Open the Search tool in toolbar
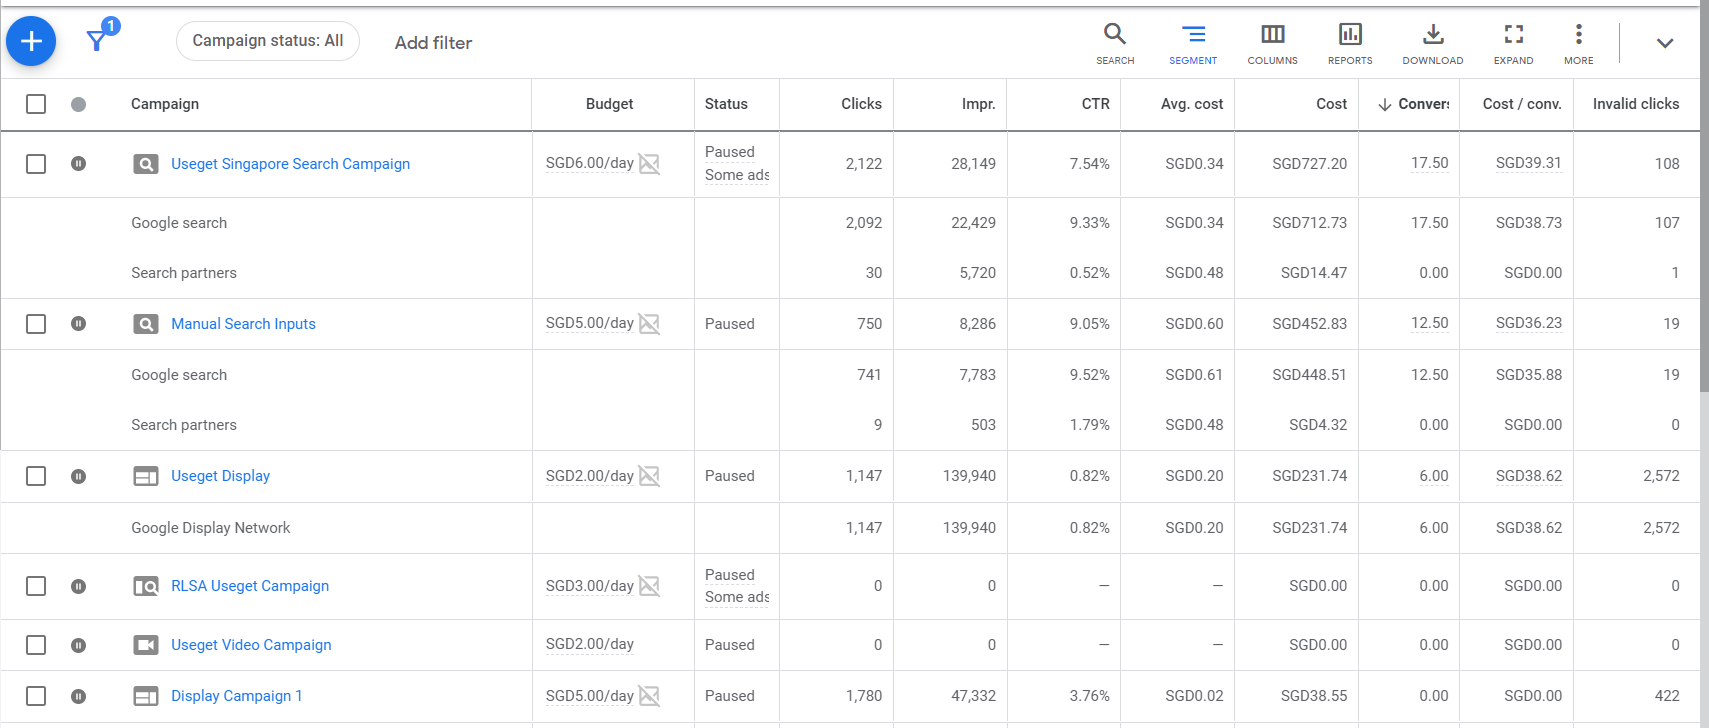Screen dimensions: 1709x728 [x=1115, y=44]
